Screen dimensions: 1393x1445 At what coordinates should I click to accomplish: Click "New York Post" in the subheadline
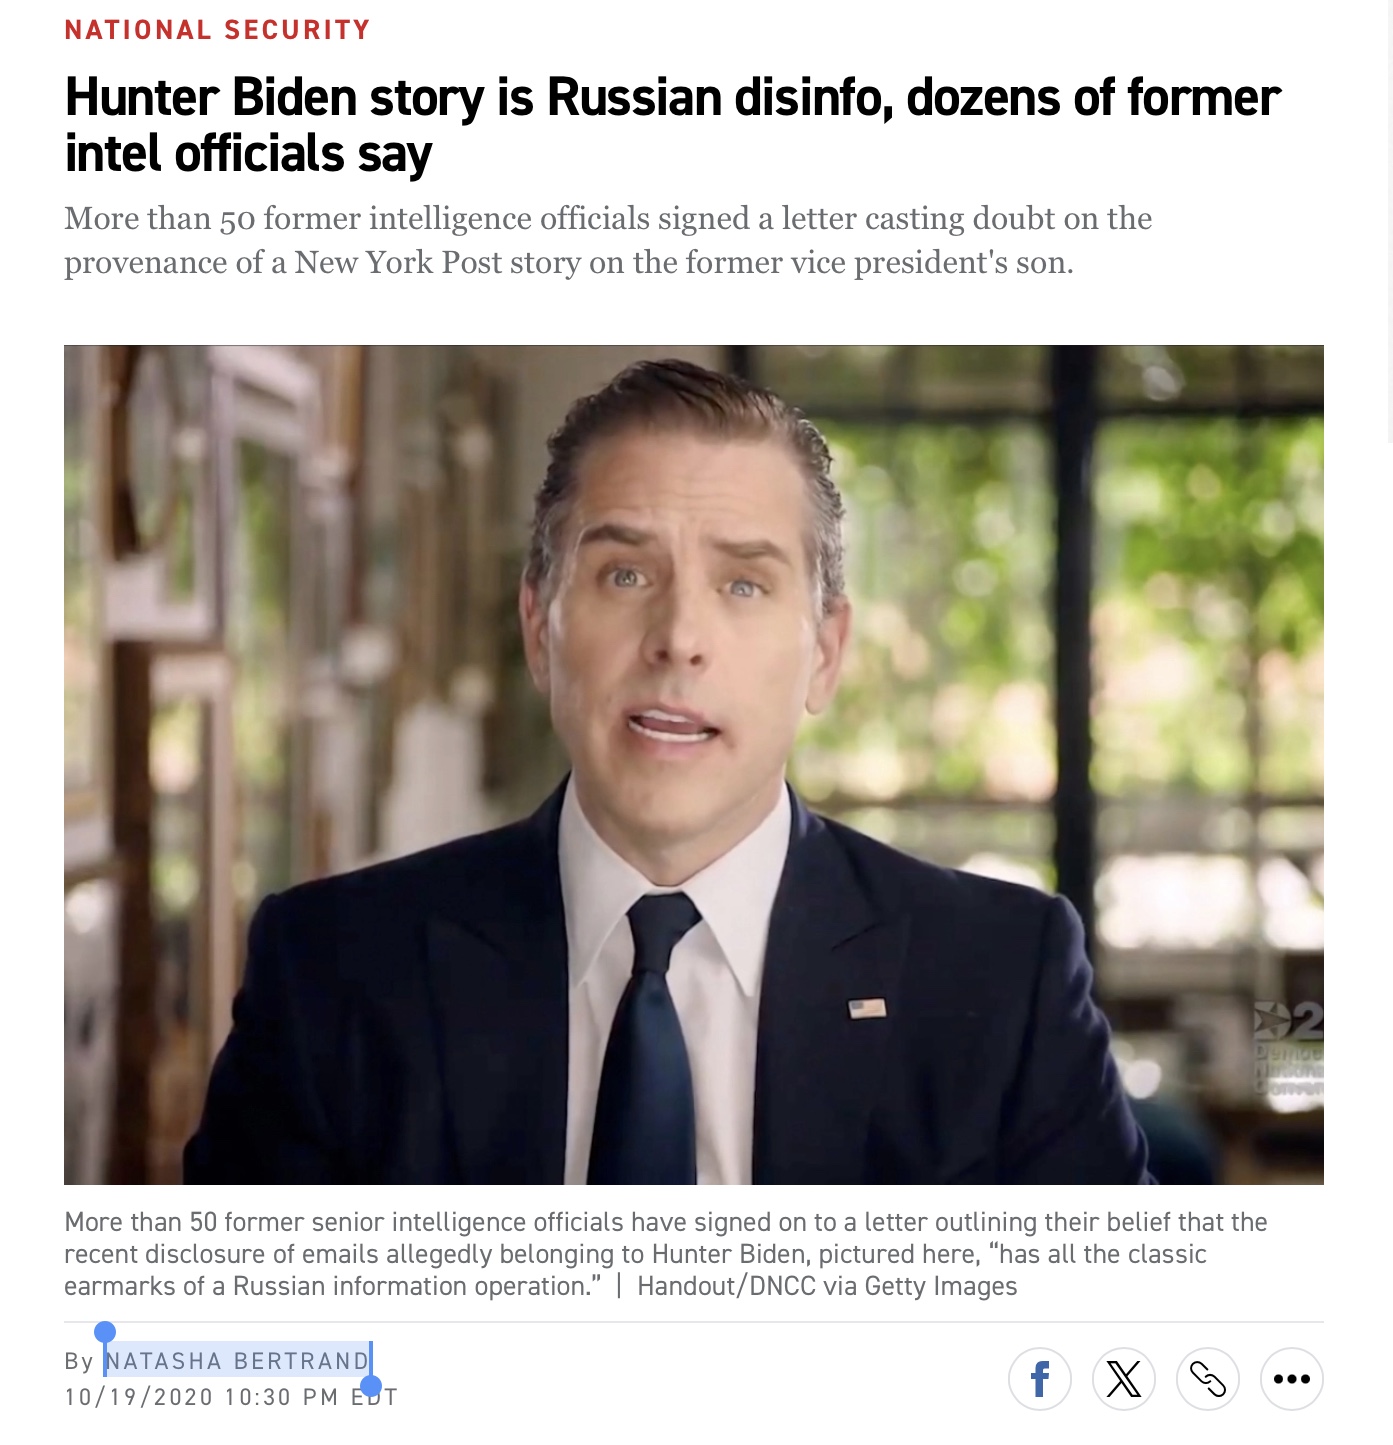398,262
